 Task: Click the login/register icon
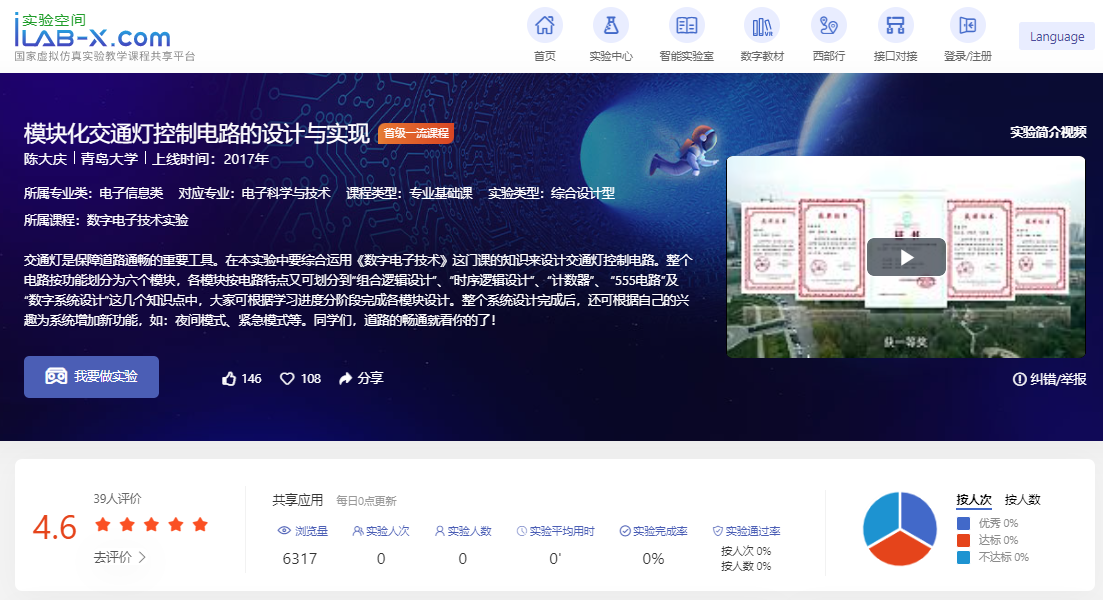[x=967, y=26]
